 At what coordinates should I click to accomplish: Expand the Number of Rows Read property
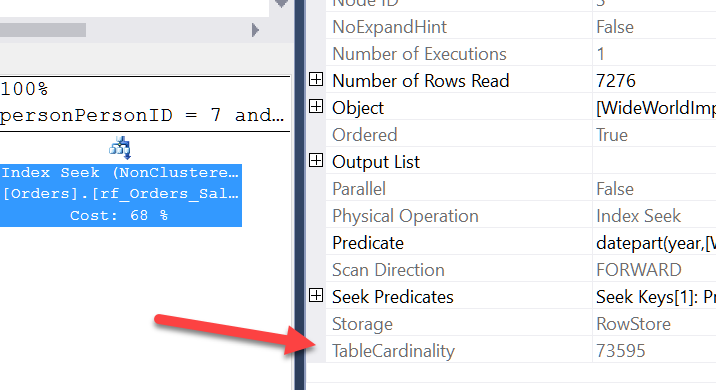pos(316,79)
